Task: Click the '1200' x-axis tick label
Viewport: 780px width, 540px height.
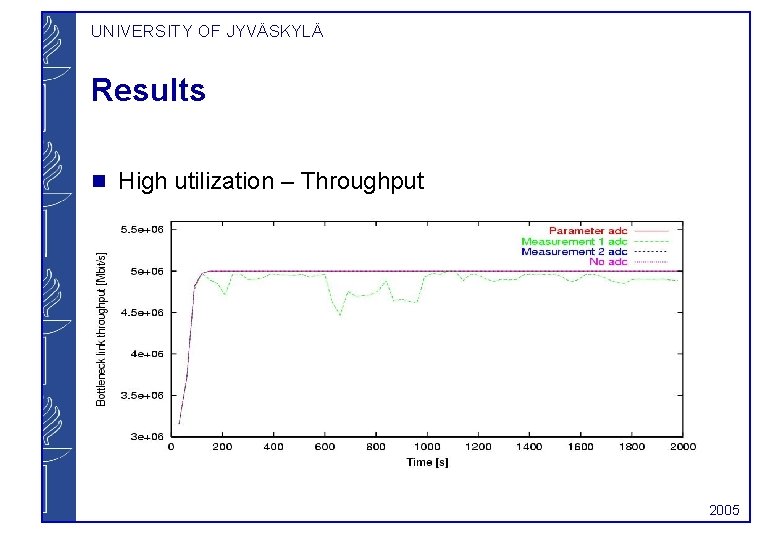Action: tap(478, 447)
